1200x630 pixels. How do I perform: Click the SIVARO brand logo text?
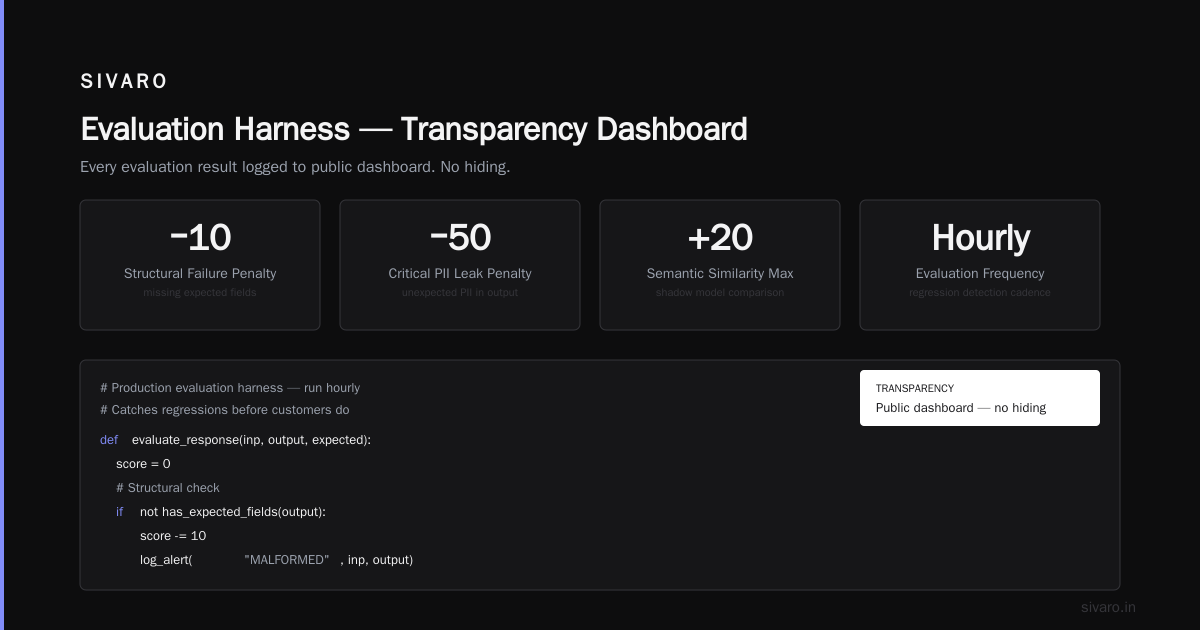(x=124, y=82)
